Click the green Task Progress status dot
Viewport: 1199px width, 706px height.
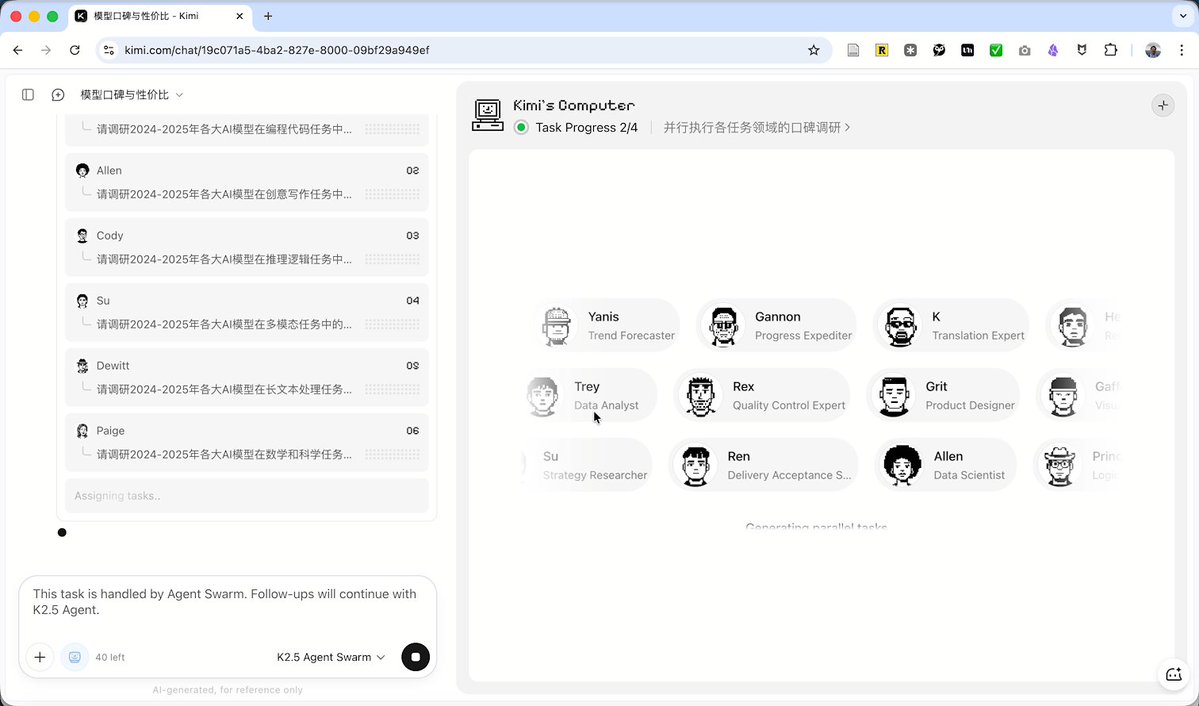(x=521, y=127)
